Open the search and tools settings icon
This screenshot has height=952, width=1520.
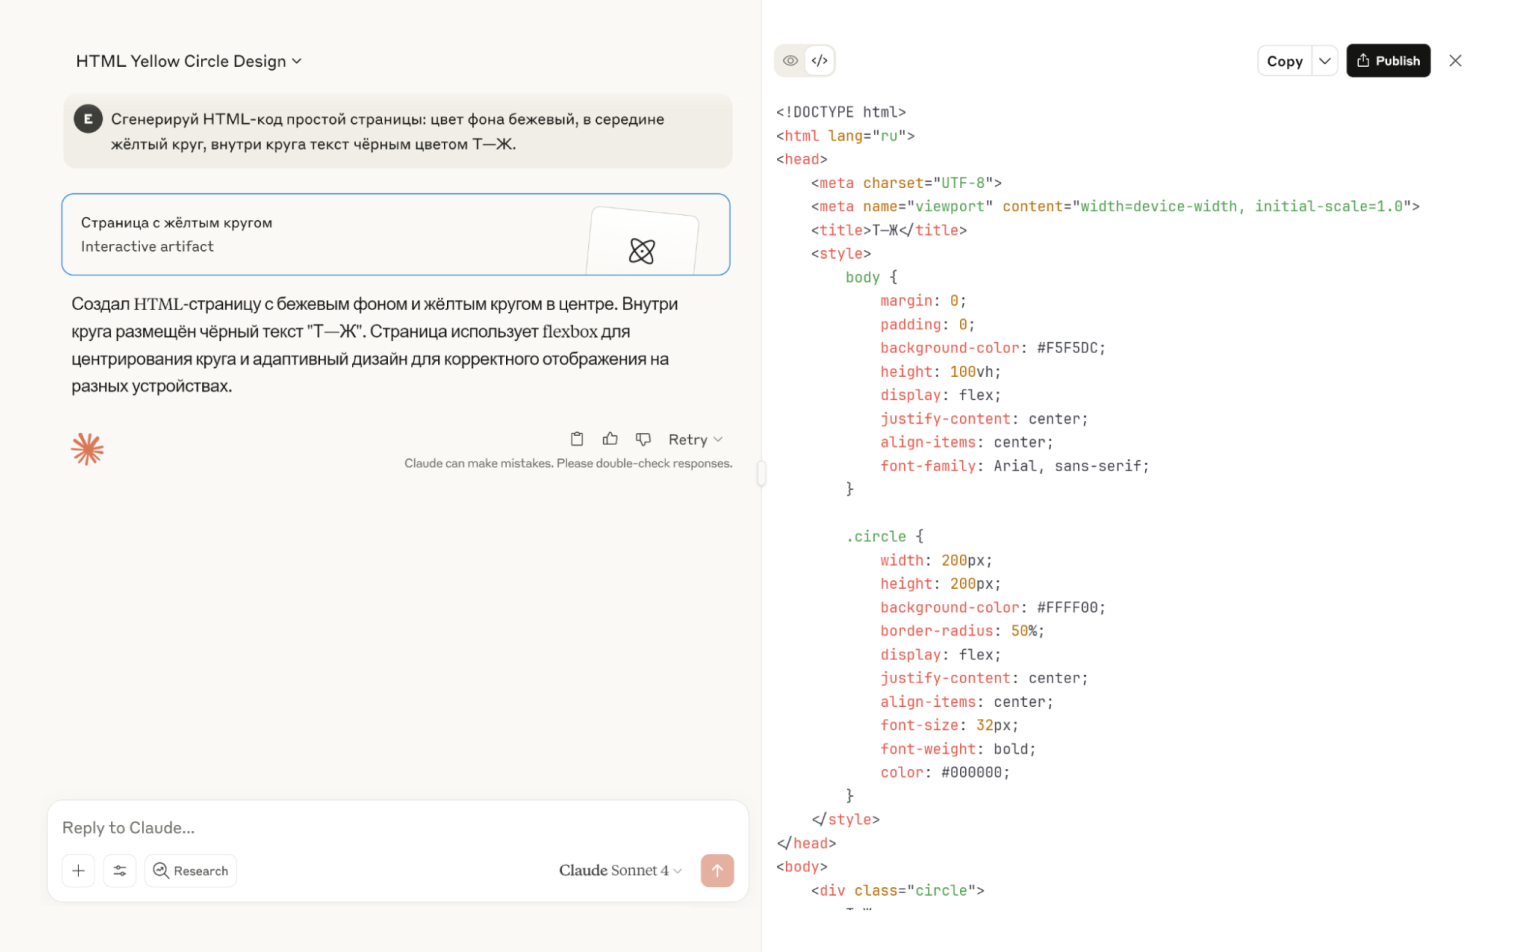120,871
